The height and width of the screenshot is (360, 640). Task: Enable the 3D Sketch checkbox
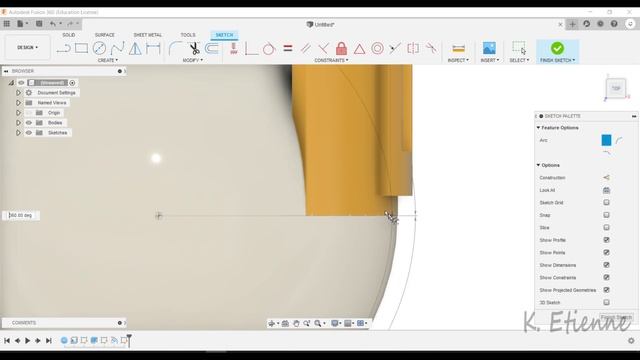click(607, 302)
